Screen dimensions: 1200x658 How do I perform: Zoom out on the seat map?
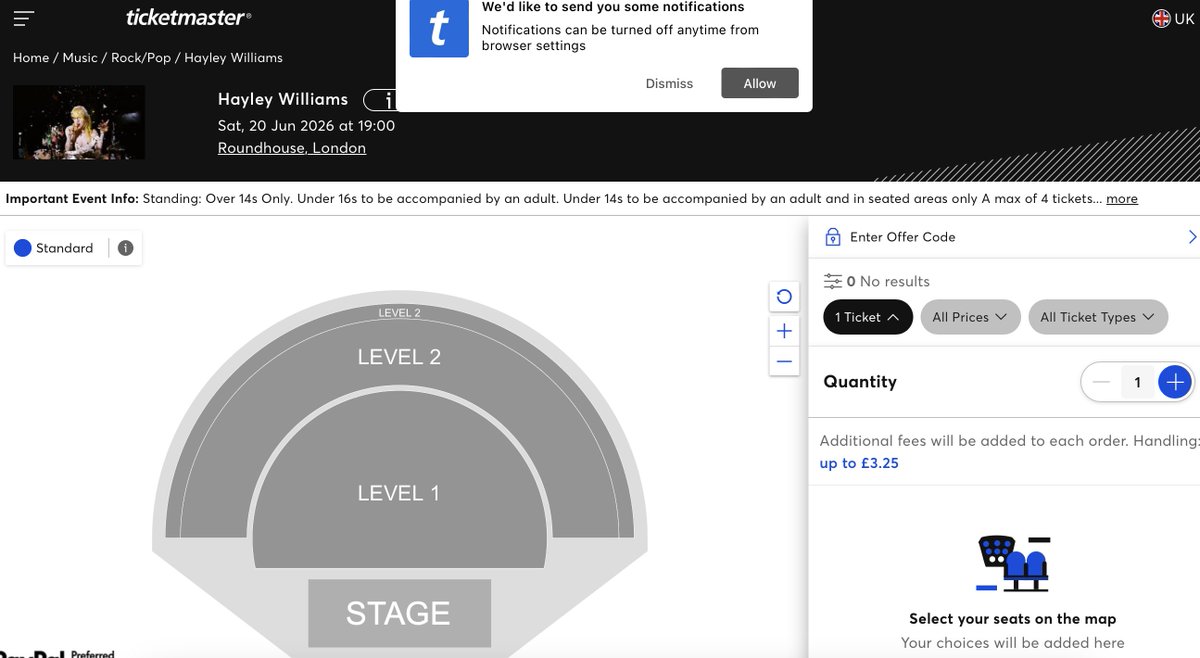pyautogui.click(x=784, y=362)
